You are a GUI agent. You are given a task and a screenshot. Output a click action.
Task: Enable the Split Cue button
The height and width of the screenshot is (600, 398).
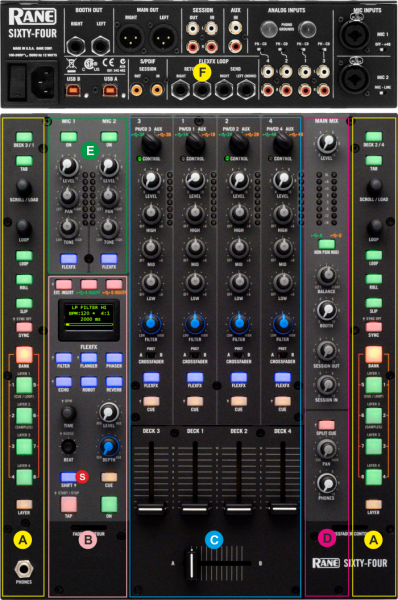[x=326, y=425]
